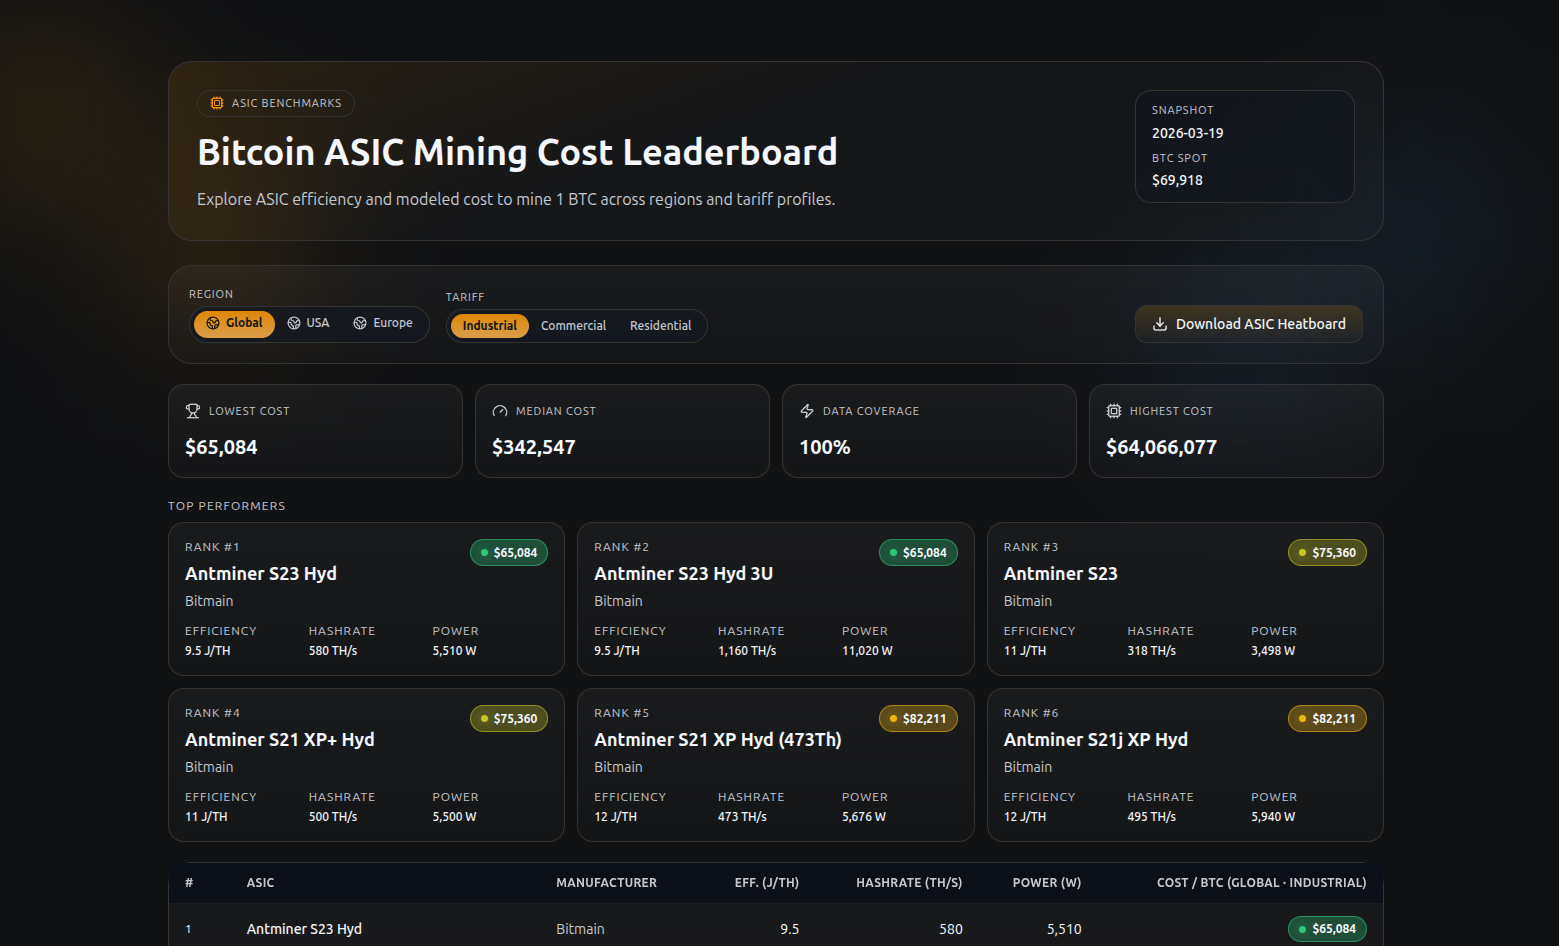
Task: Open the Global region selector
Action: coord(233,322)
